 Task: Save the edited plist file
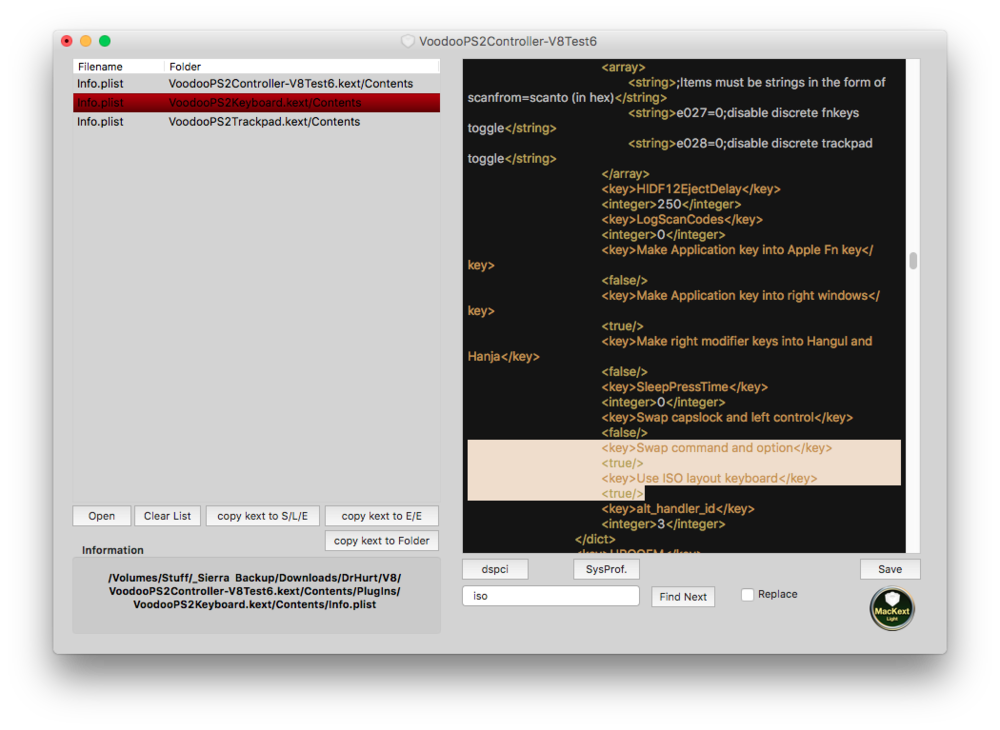pos(889,569)
